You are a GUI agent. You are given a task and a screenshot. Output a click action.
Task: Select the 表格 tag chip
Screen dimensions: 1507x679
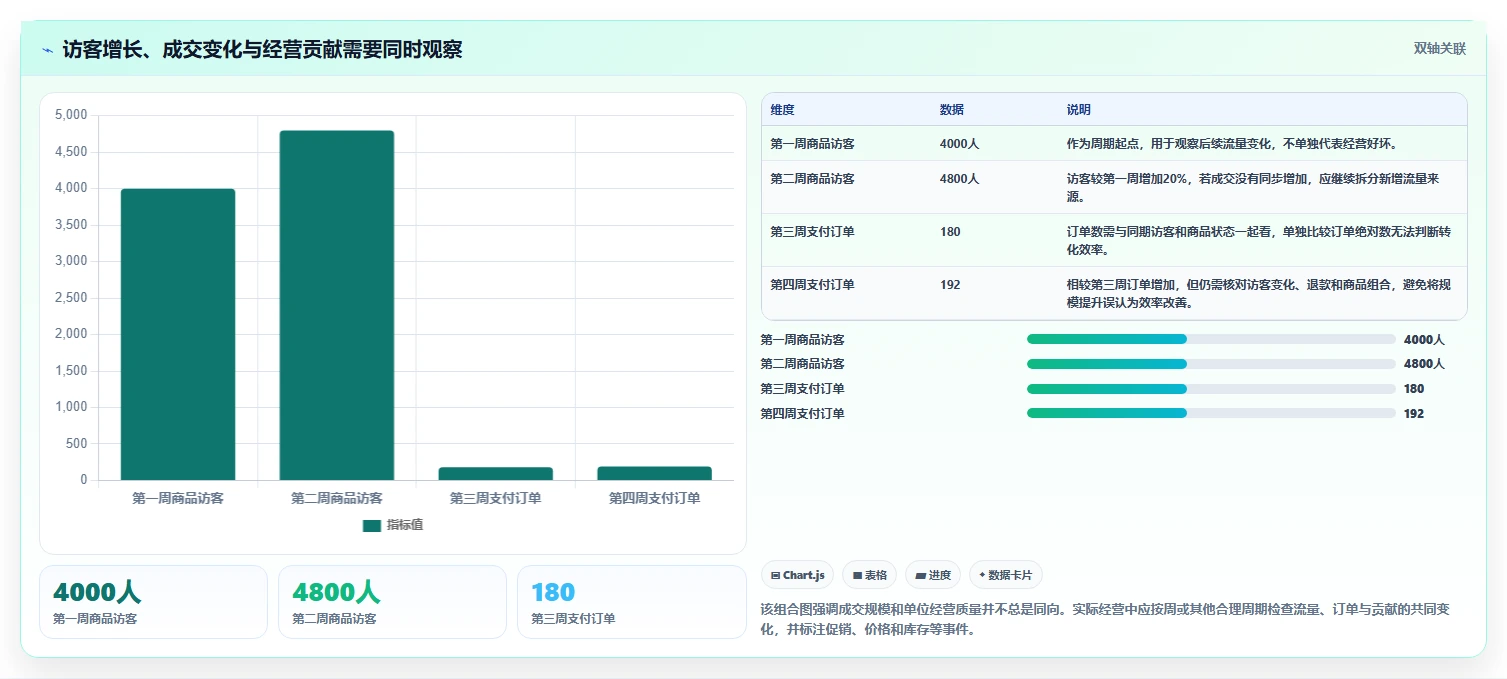(869, 575)
